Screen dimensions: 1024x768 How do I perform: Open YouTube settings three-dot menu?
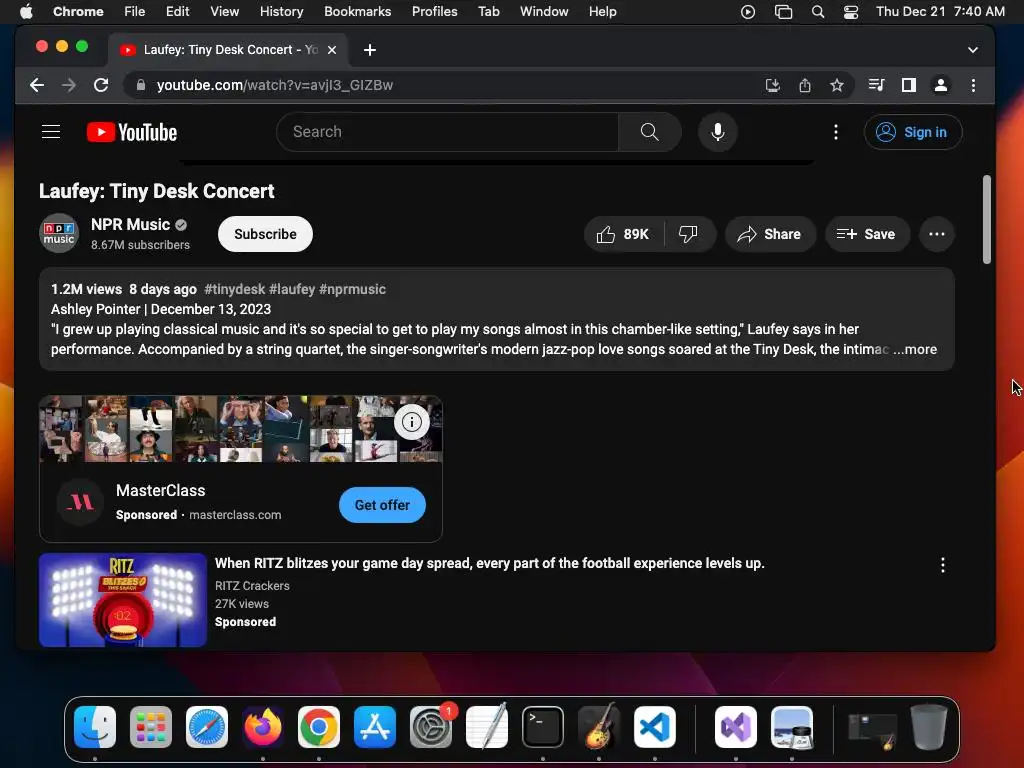click(x=836, y=132)
